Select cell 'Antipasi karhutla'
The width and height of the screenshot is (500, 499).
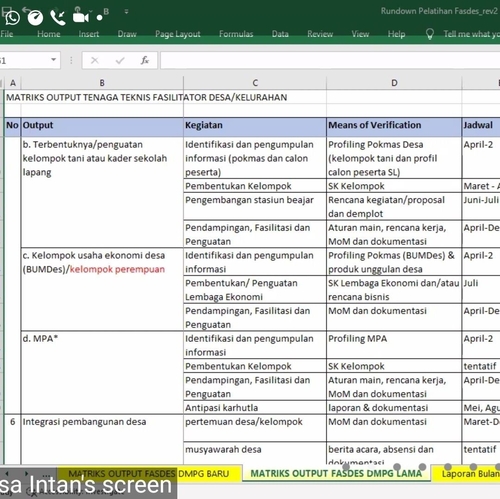pos(255,407)
